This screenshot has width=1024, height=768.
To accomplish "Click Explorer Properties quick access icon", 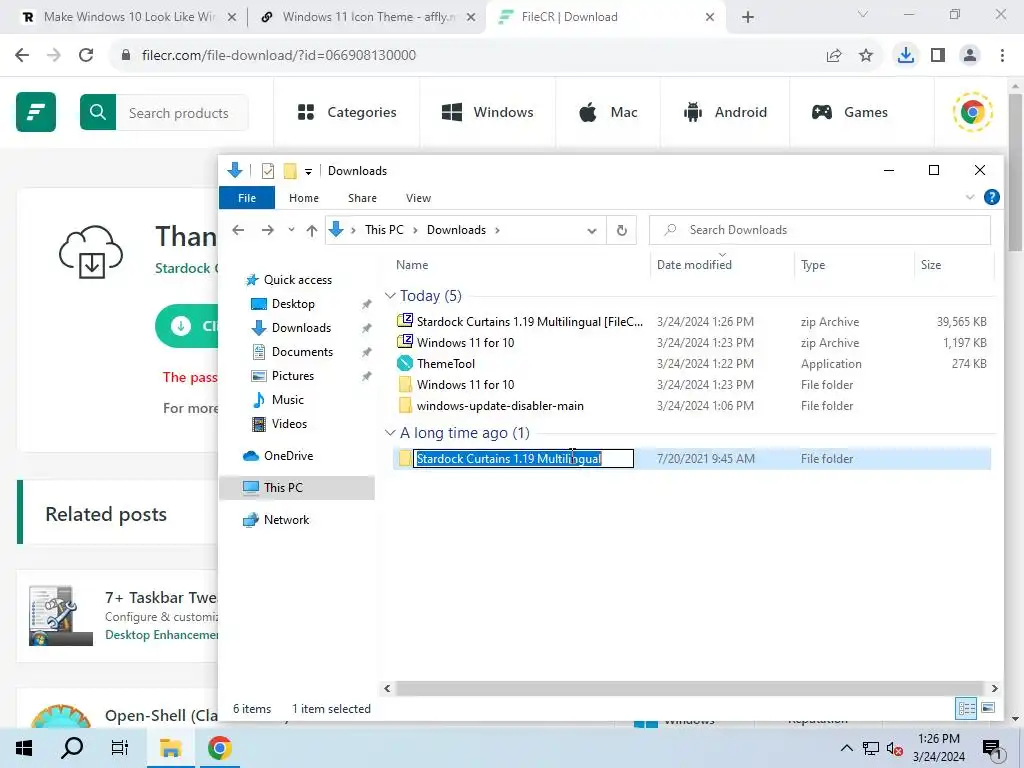I will click(268, 171).
